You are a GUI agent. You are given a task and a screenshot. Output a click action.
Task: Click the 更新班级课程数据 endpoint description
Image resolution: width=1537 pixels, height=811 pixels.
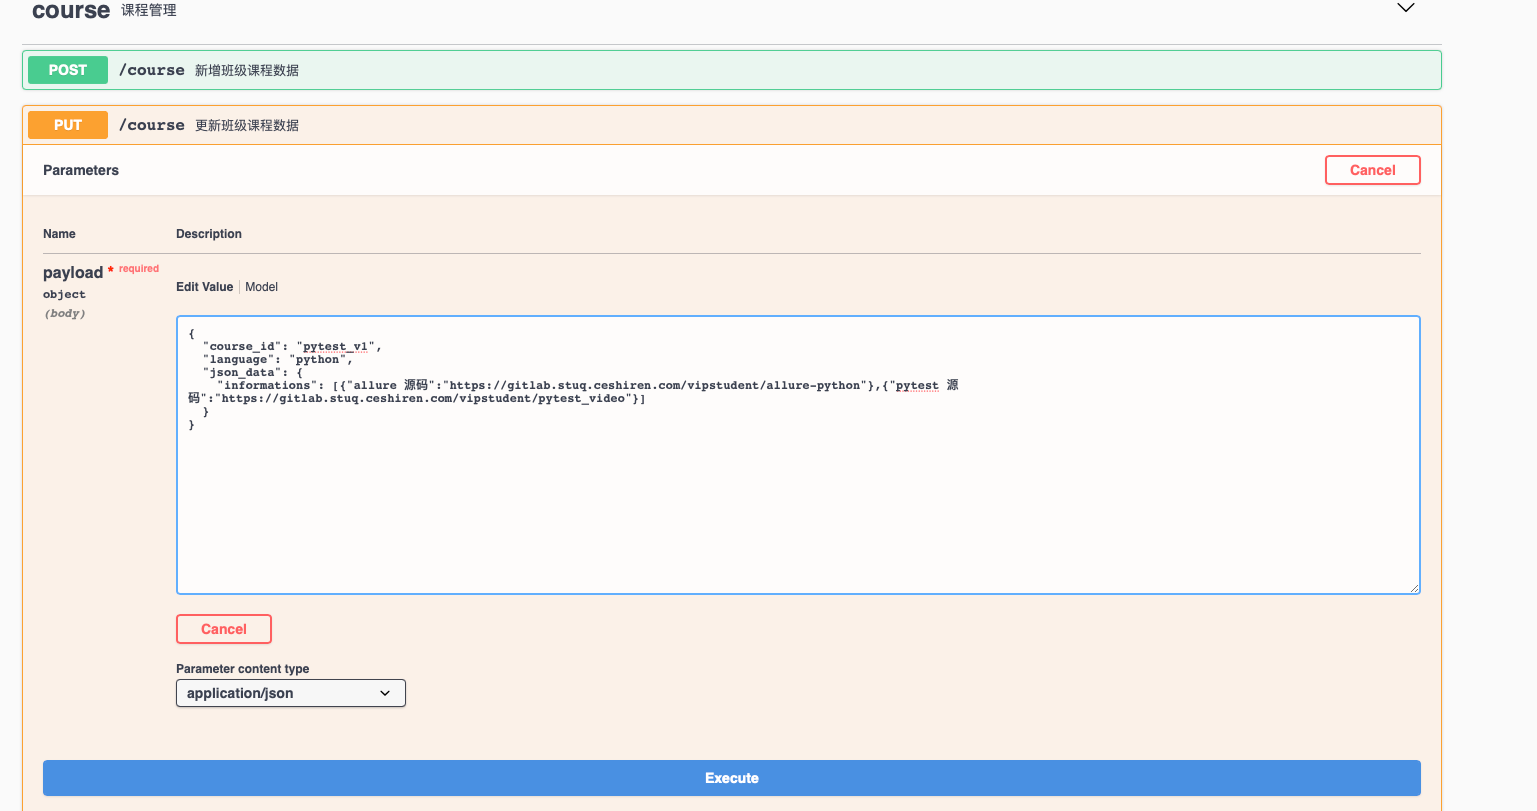247,125
